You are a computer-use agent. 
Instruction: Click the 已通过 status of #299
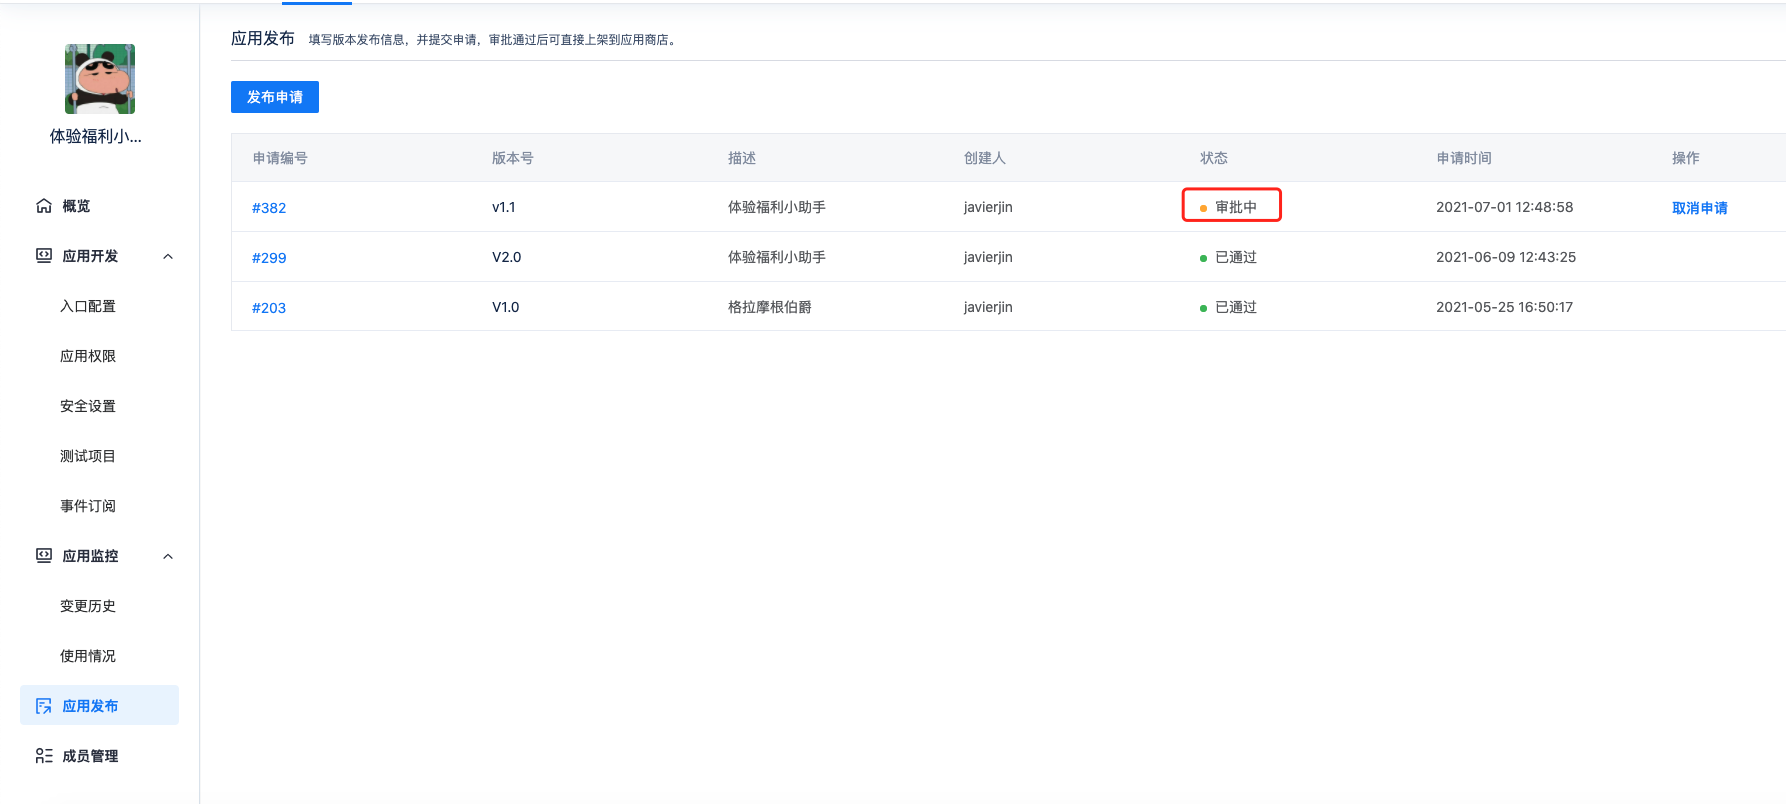point(1229,257)
